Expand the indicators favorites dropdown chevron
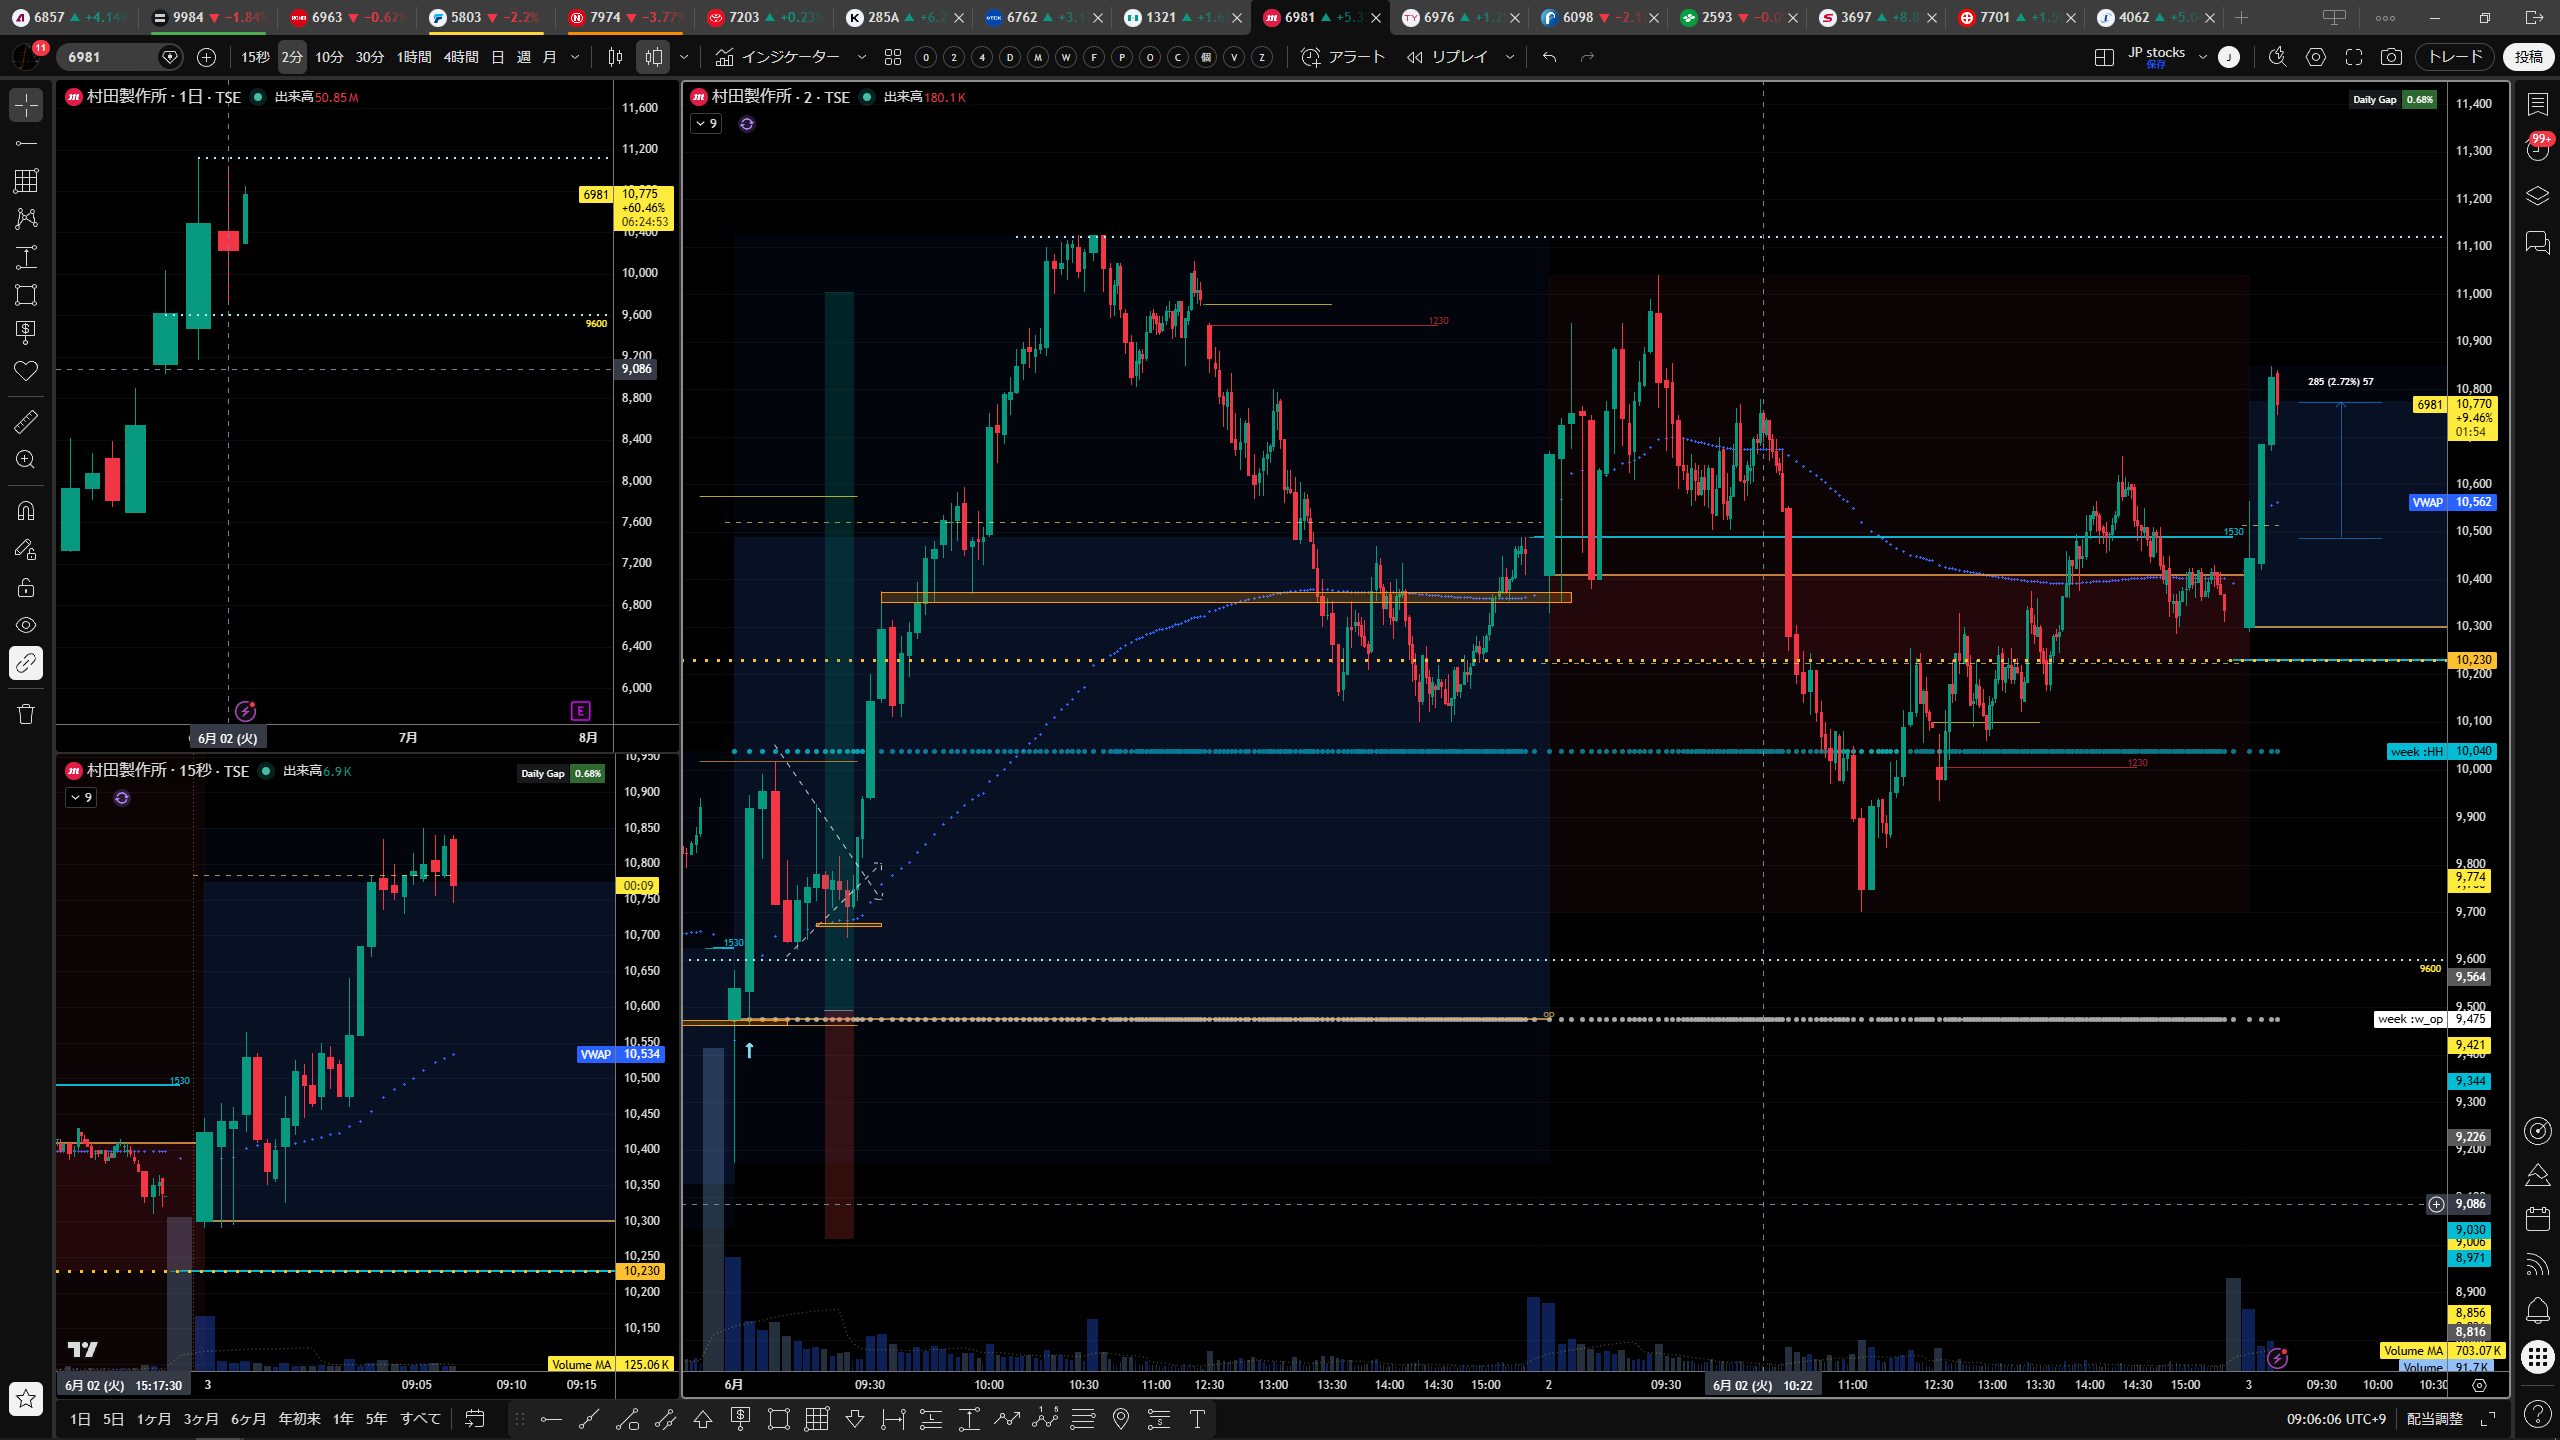 coord(862,57)
